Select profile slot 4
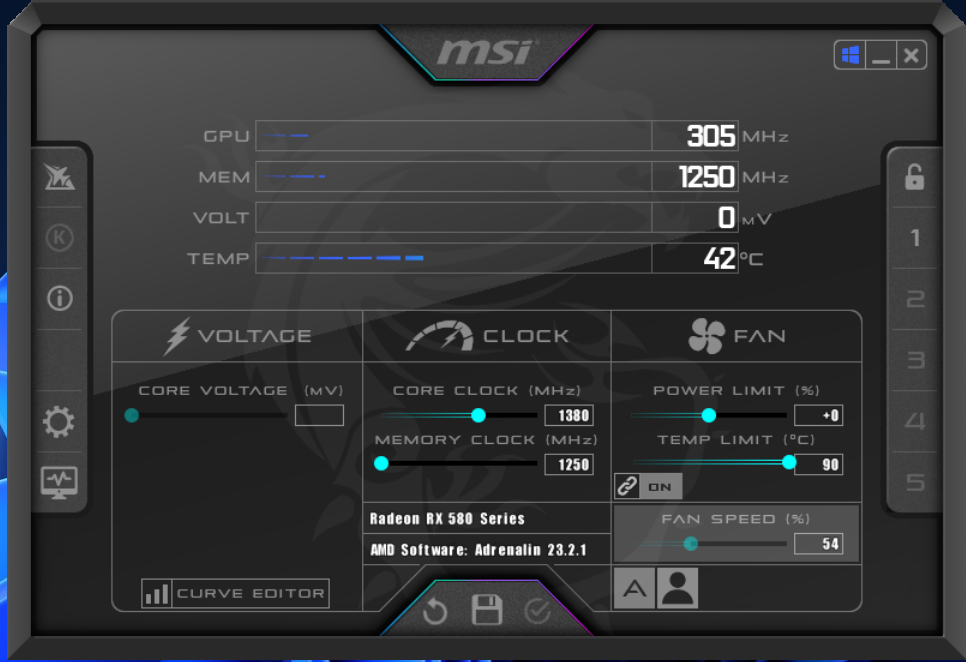The height and width of the screenshot is (662, 966). coord(915,421)
